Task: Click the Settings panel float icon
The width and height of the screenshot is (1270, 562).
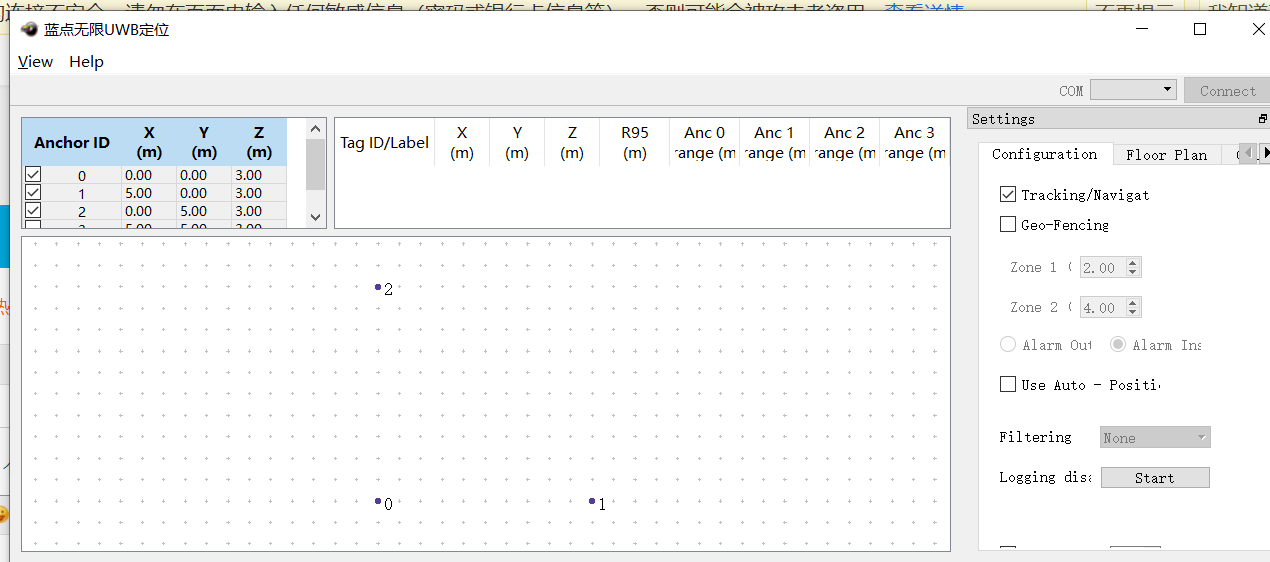Action: click(x=1263, y=119)
